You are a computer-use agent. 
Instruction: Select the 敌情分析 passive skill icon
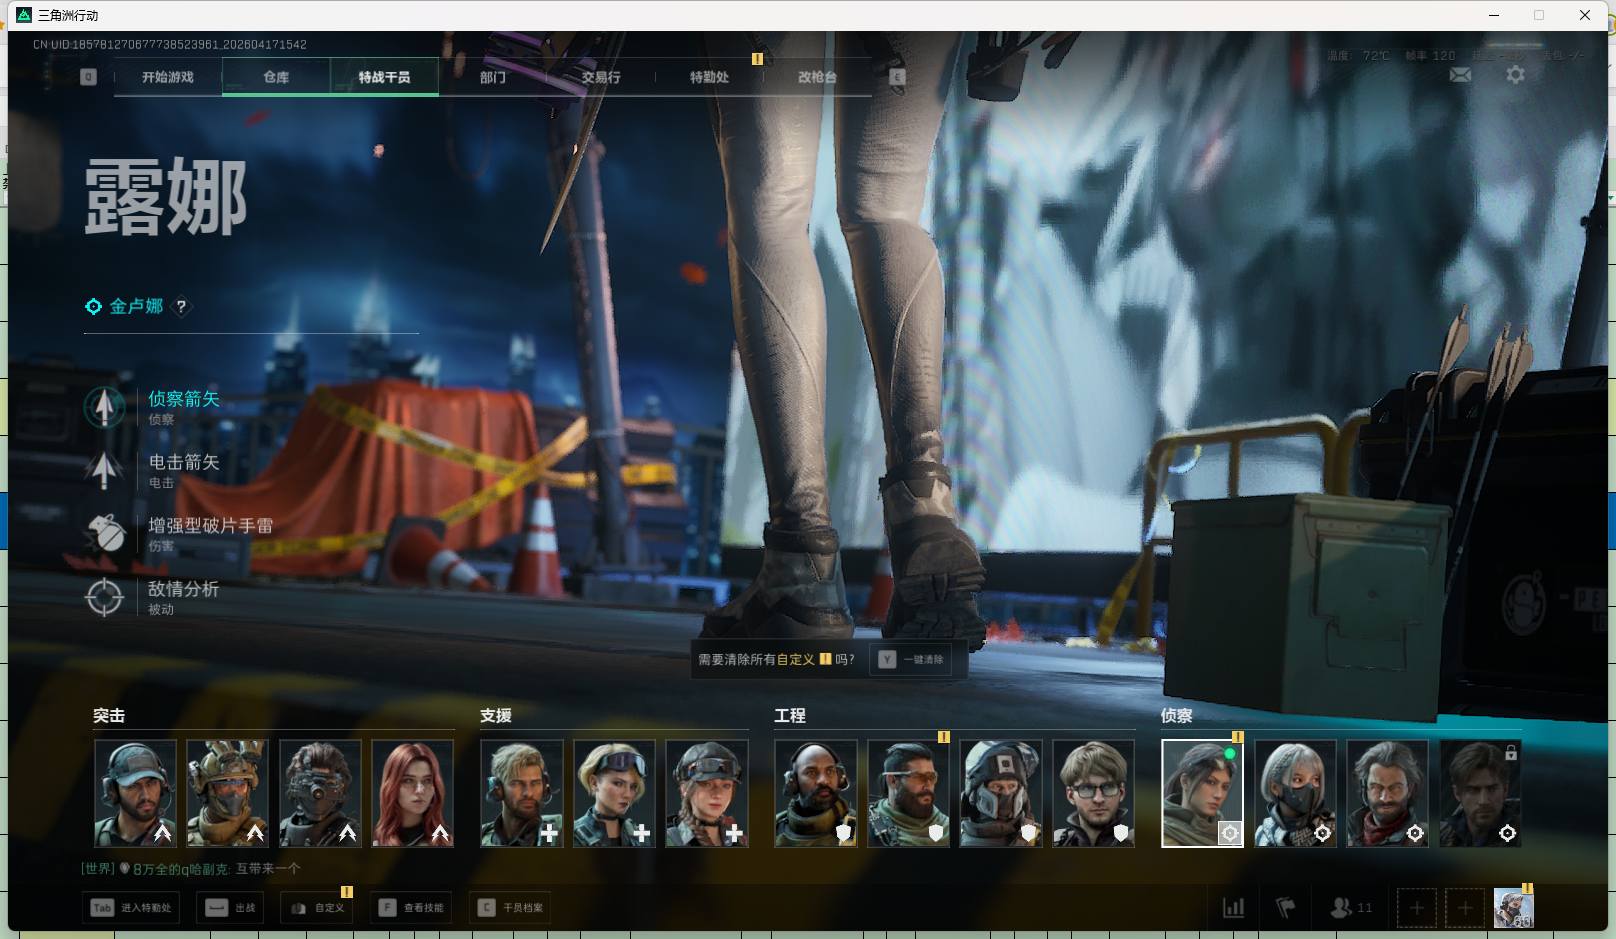click(x=105, y=597)
